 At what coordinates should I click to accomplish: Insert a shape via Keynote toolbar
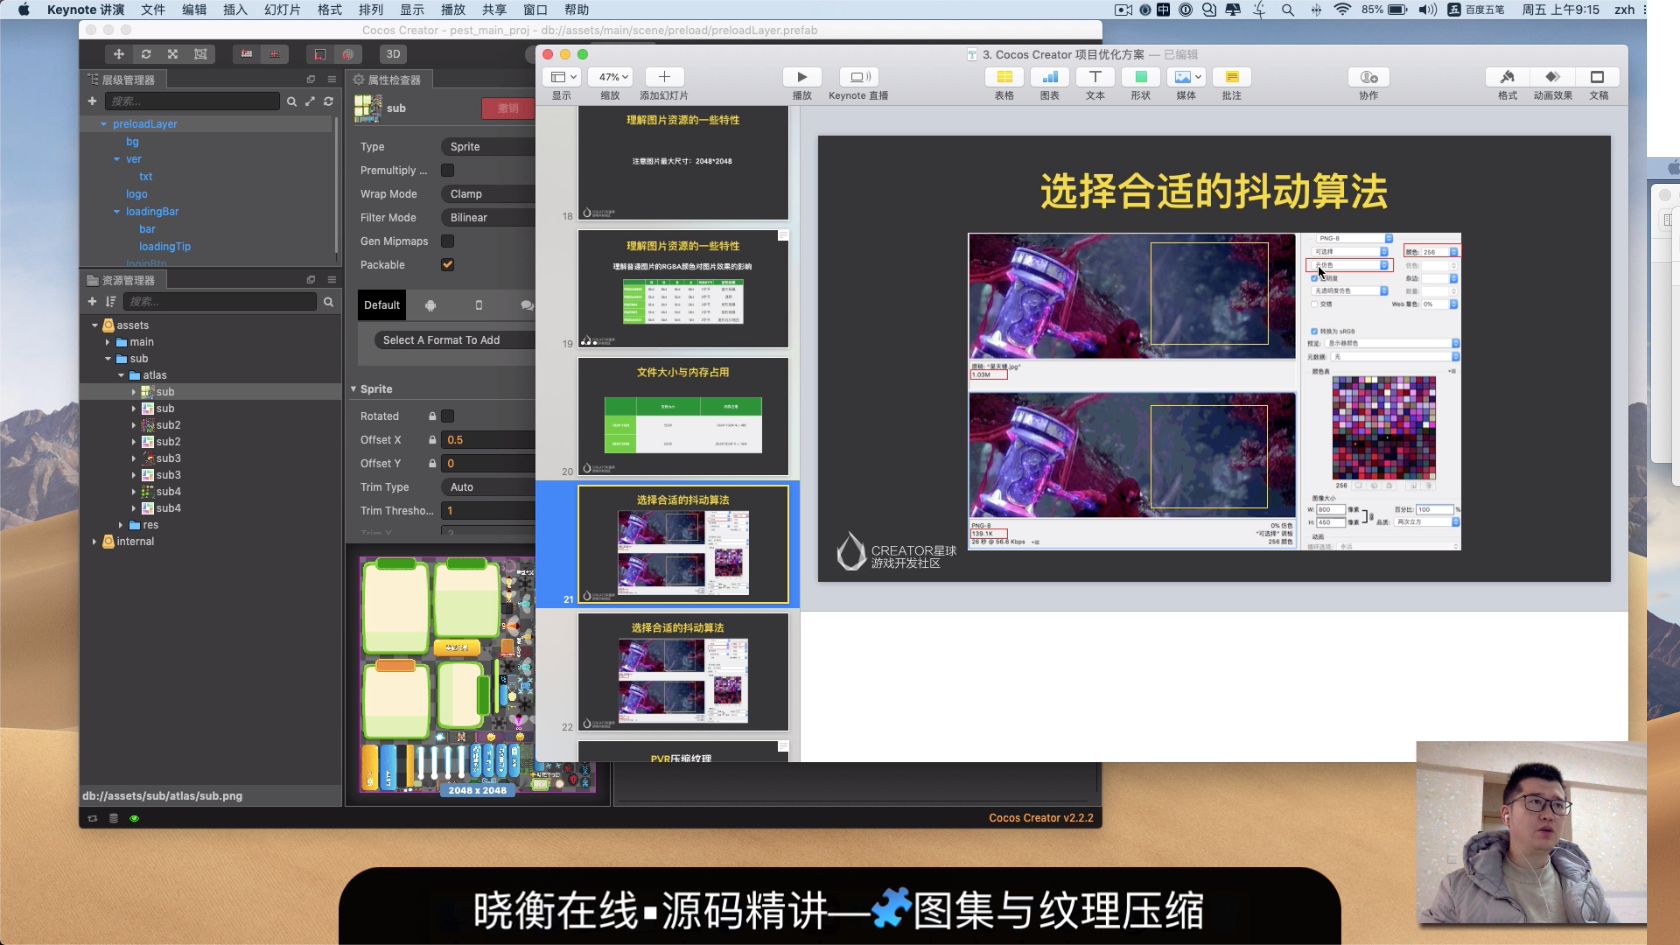point(1141,77)
